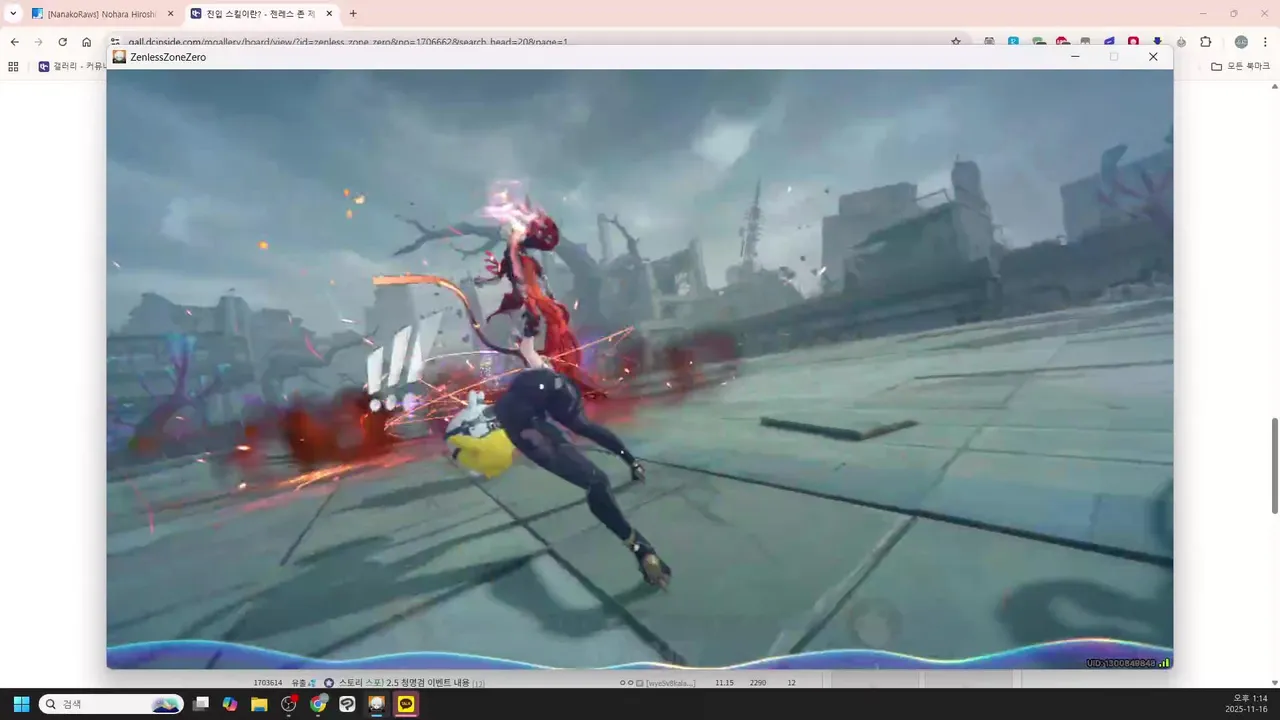The width and height of the screenshot is (1280, 720).
Task: Click the Chrome forward arrow
Action: pos(38,42)
